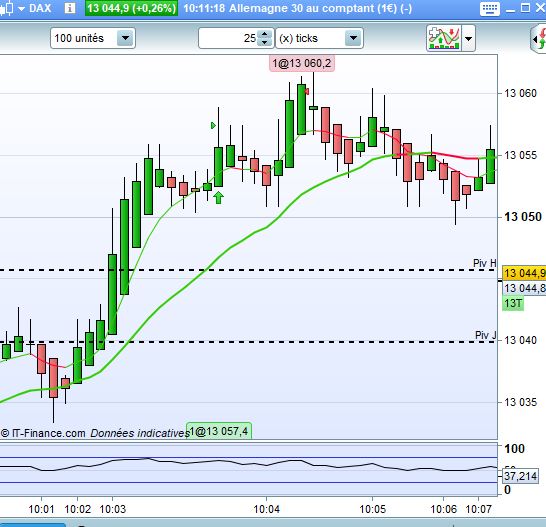Click the 13 044,8 price tag
Screen dimensions: 546x527
point(524,288)
